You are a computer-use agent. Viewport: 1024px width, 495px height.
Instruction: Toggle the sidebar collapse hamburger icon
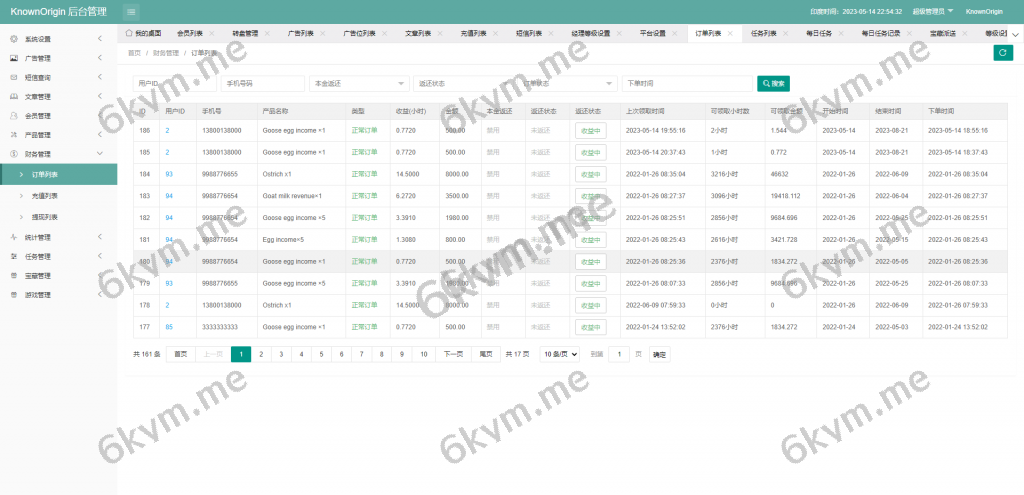(132, 11)
